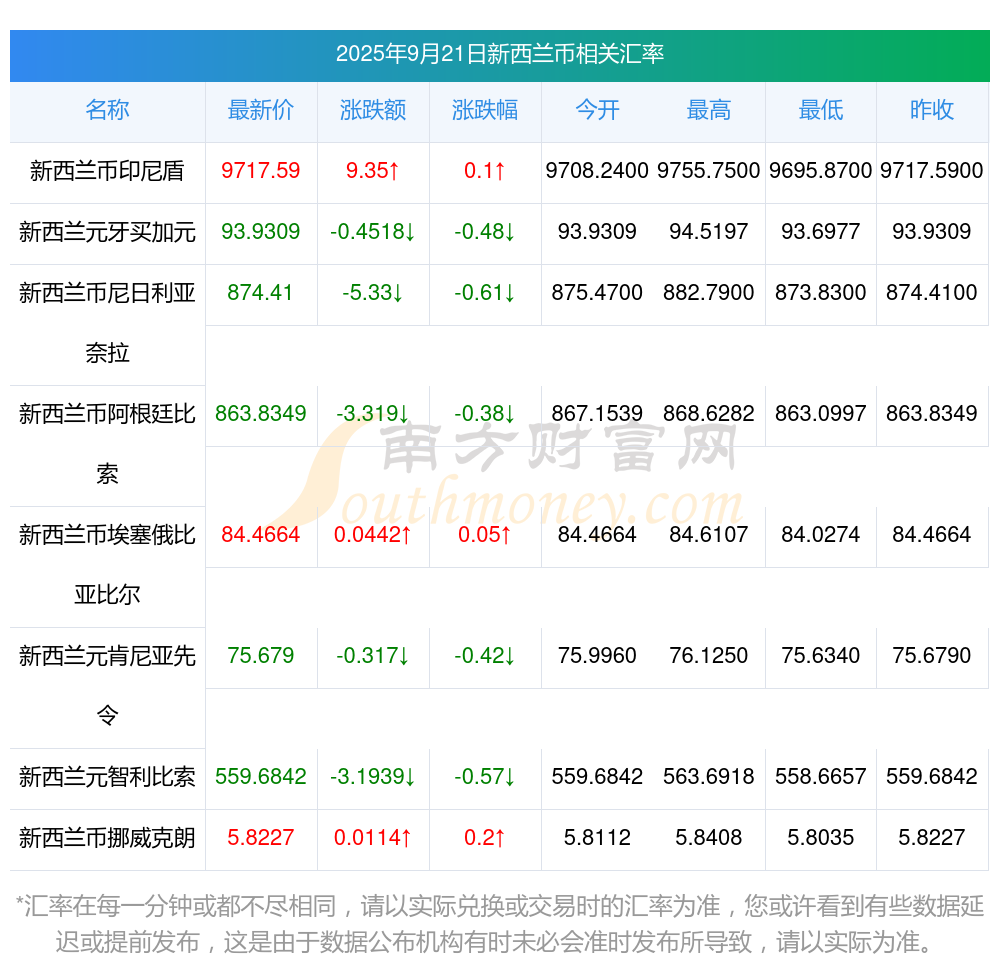Click low value 558.6657
Screen dimensions: 1000x973
pyautogui.click(x=821, y=777)
